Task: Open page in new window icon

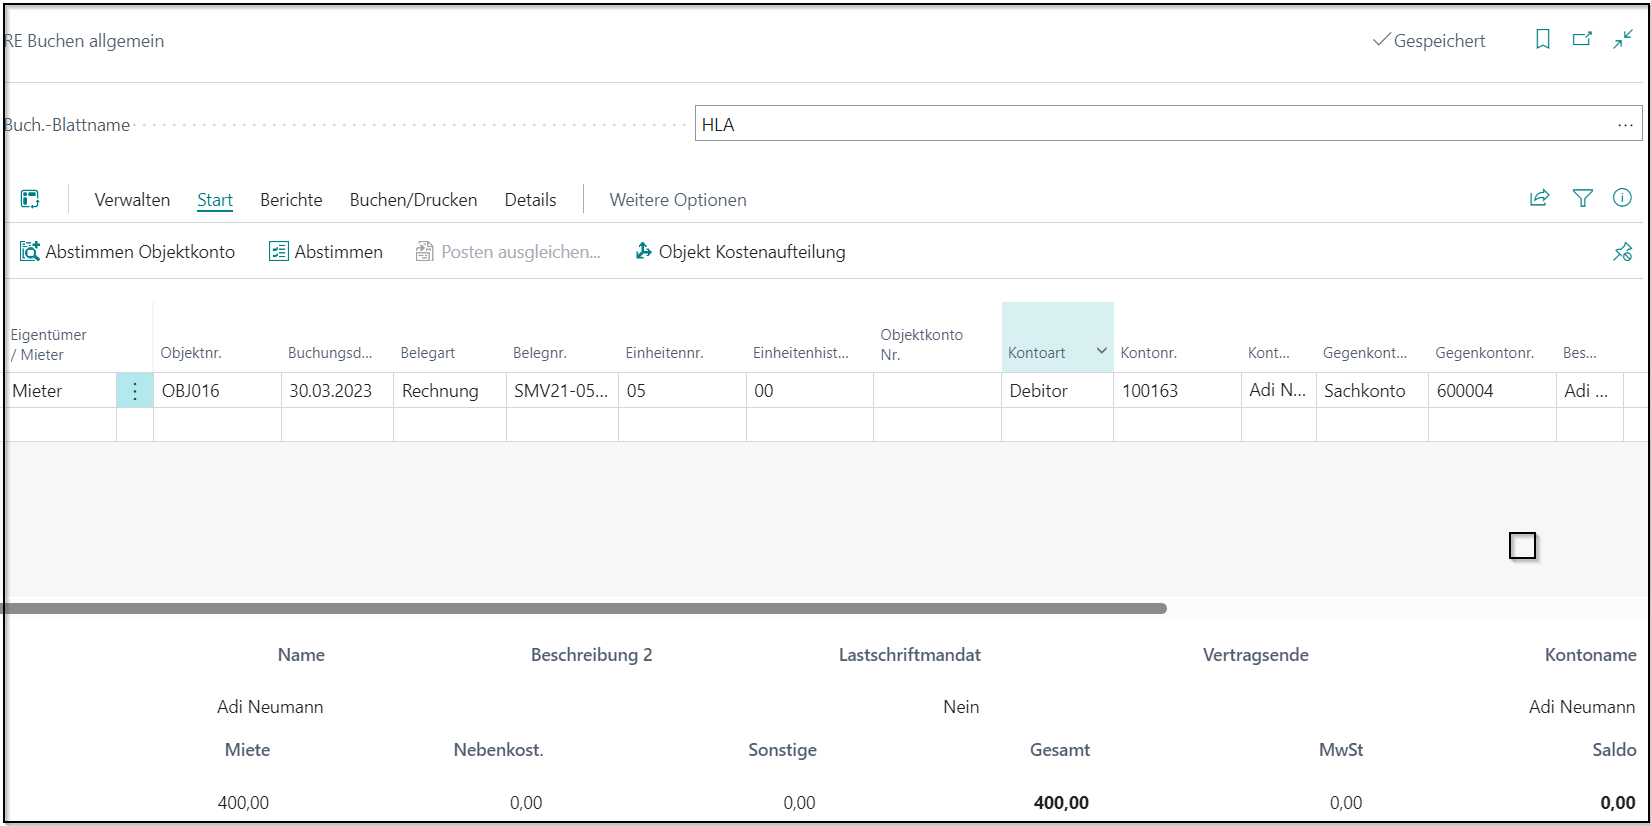Action: [x=1582, y=40]
